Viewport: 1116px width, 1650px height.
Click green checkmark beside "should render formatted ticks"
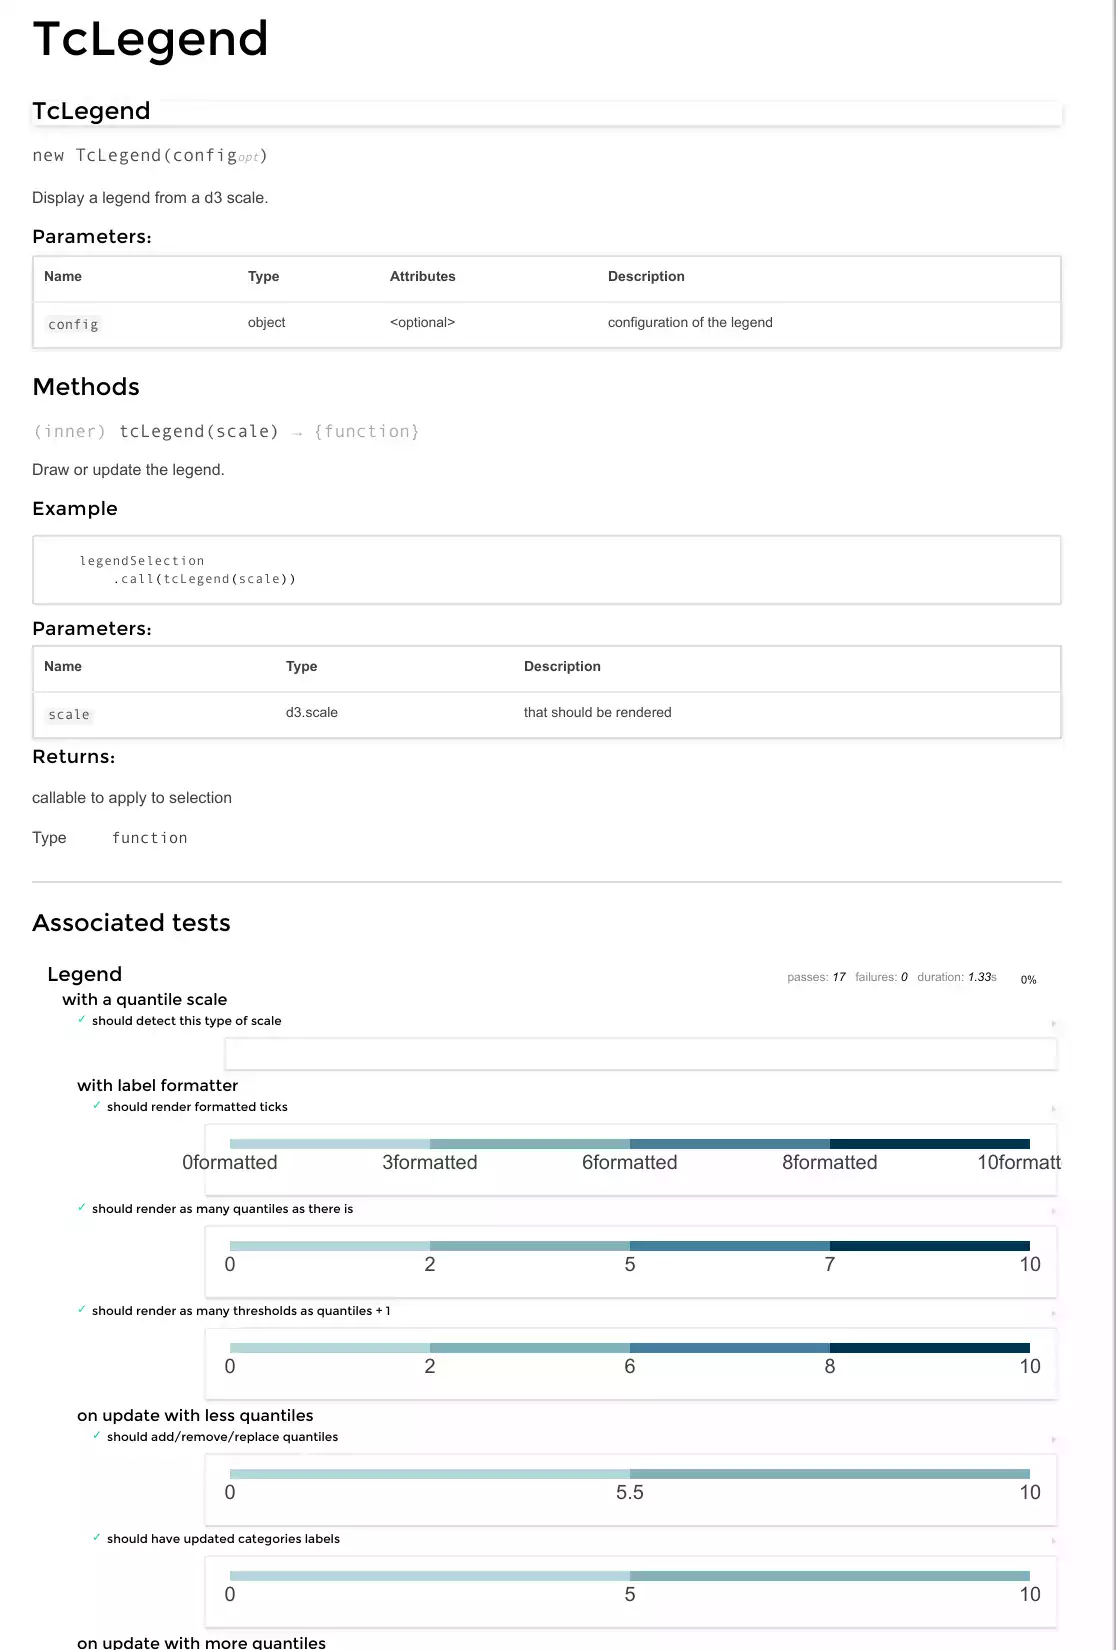[97, 1106]
